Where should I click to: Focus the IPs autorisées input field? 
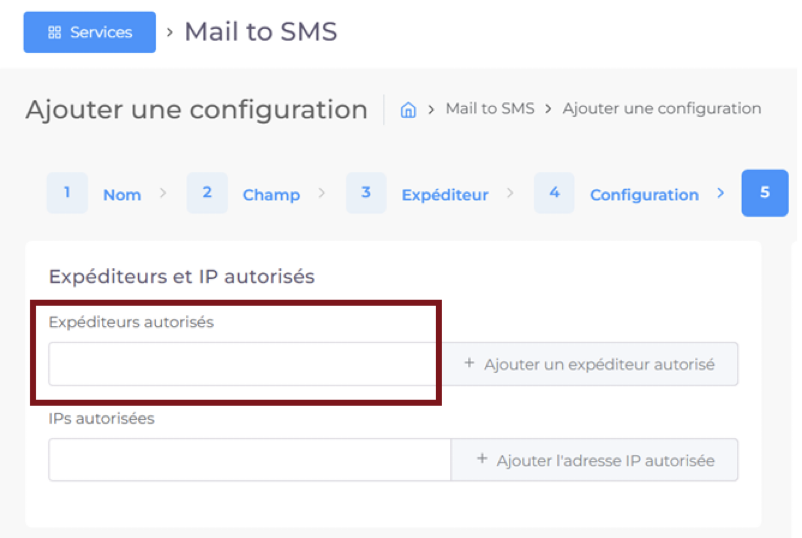tap(250, 460)
